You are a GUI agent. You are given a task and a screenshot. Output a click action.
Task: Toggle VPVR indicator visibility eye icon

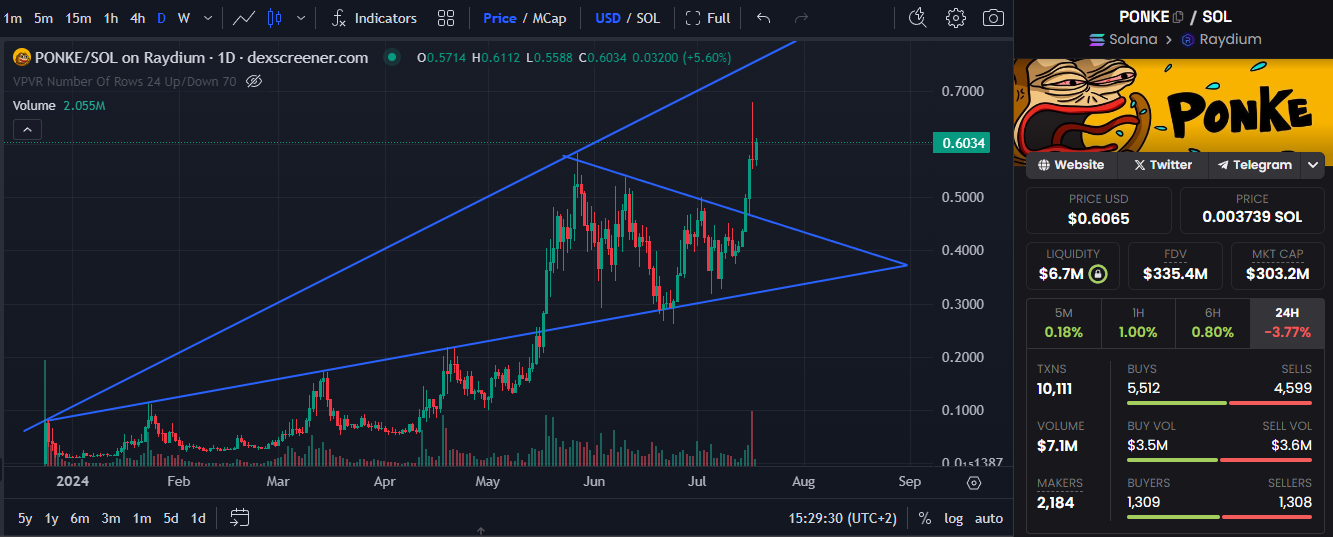tap(254, 81)
